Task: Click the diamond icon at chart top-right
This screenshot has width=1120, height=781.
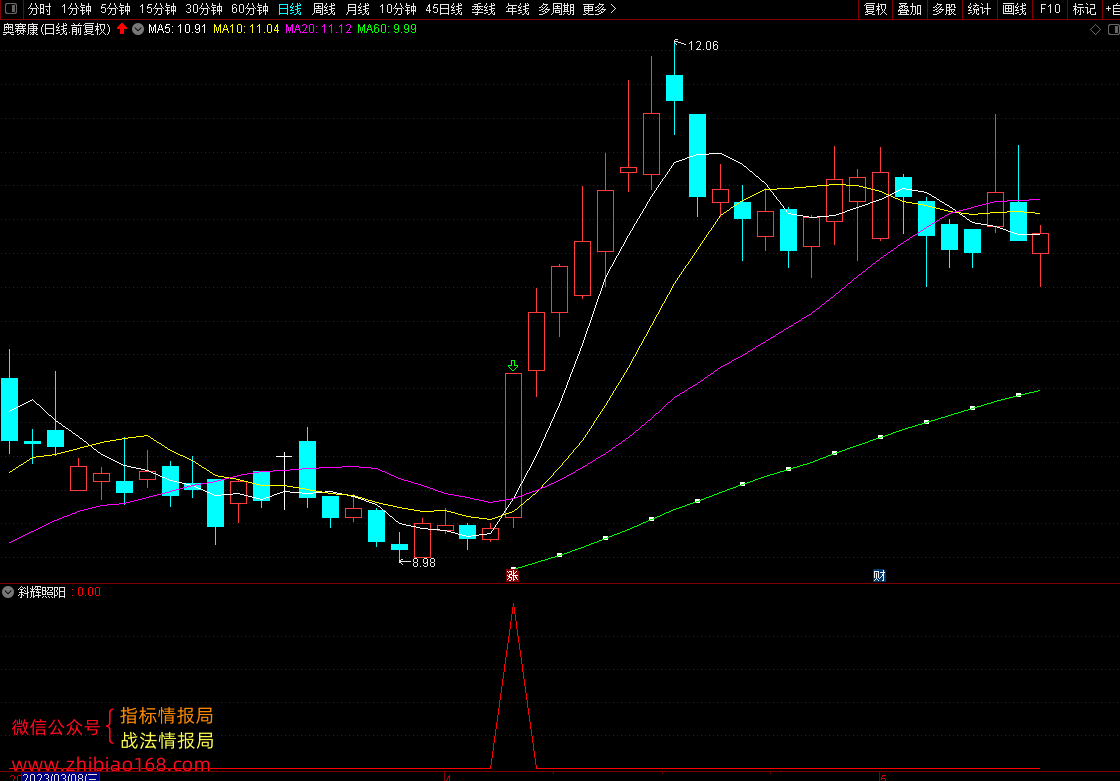Action: click(1095, 29)
